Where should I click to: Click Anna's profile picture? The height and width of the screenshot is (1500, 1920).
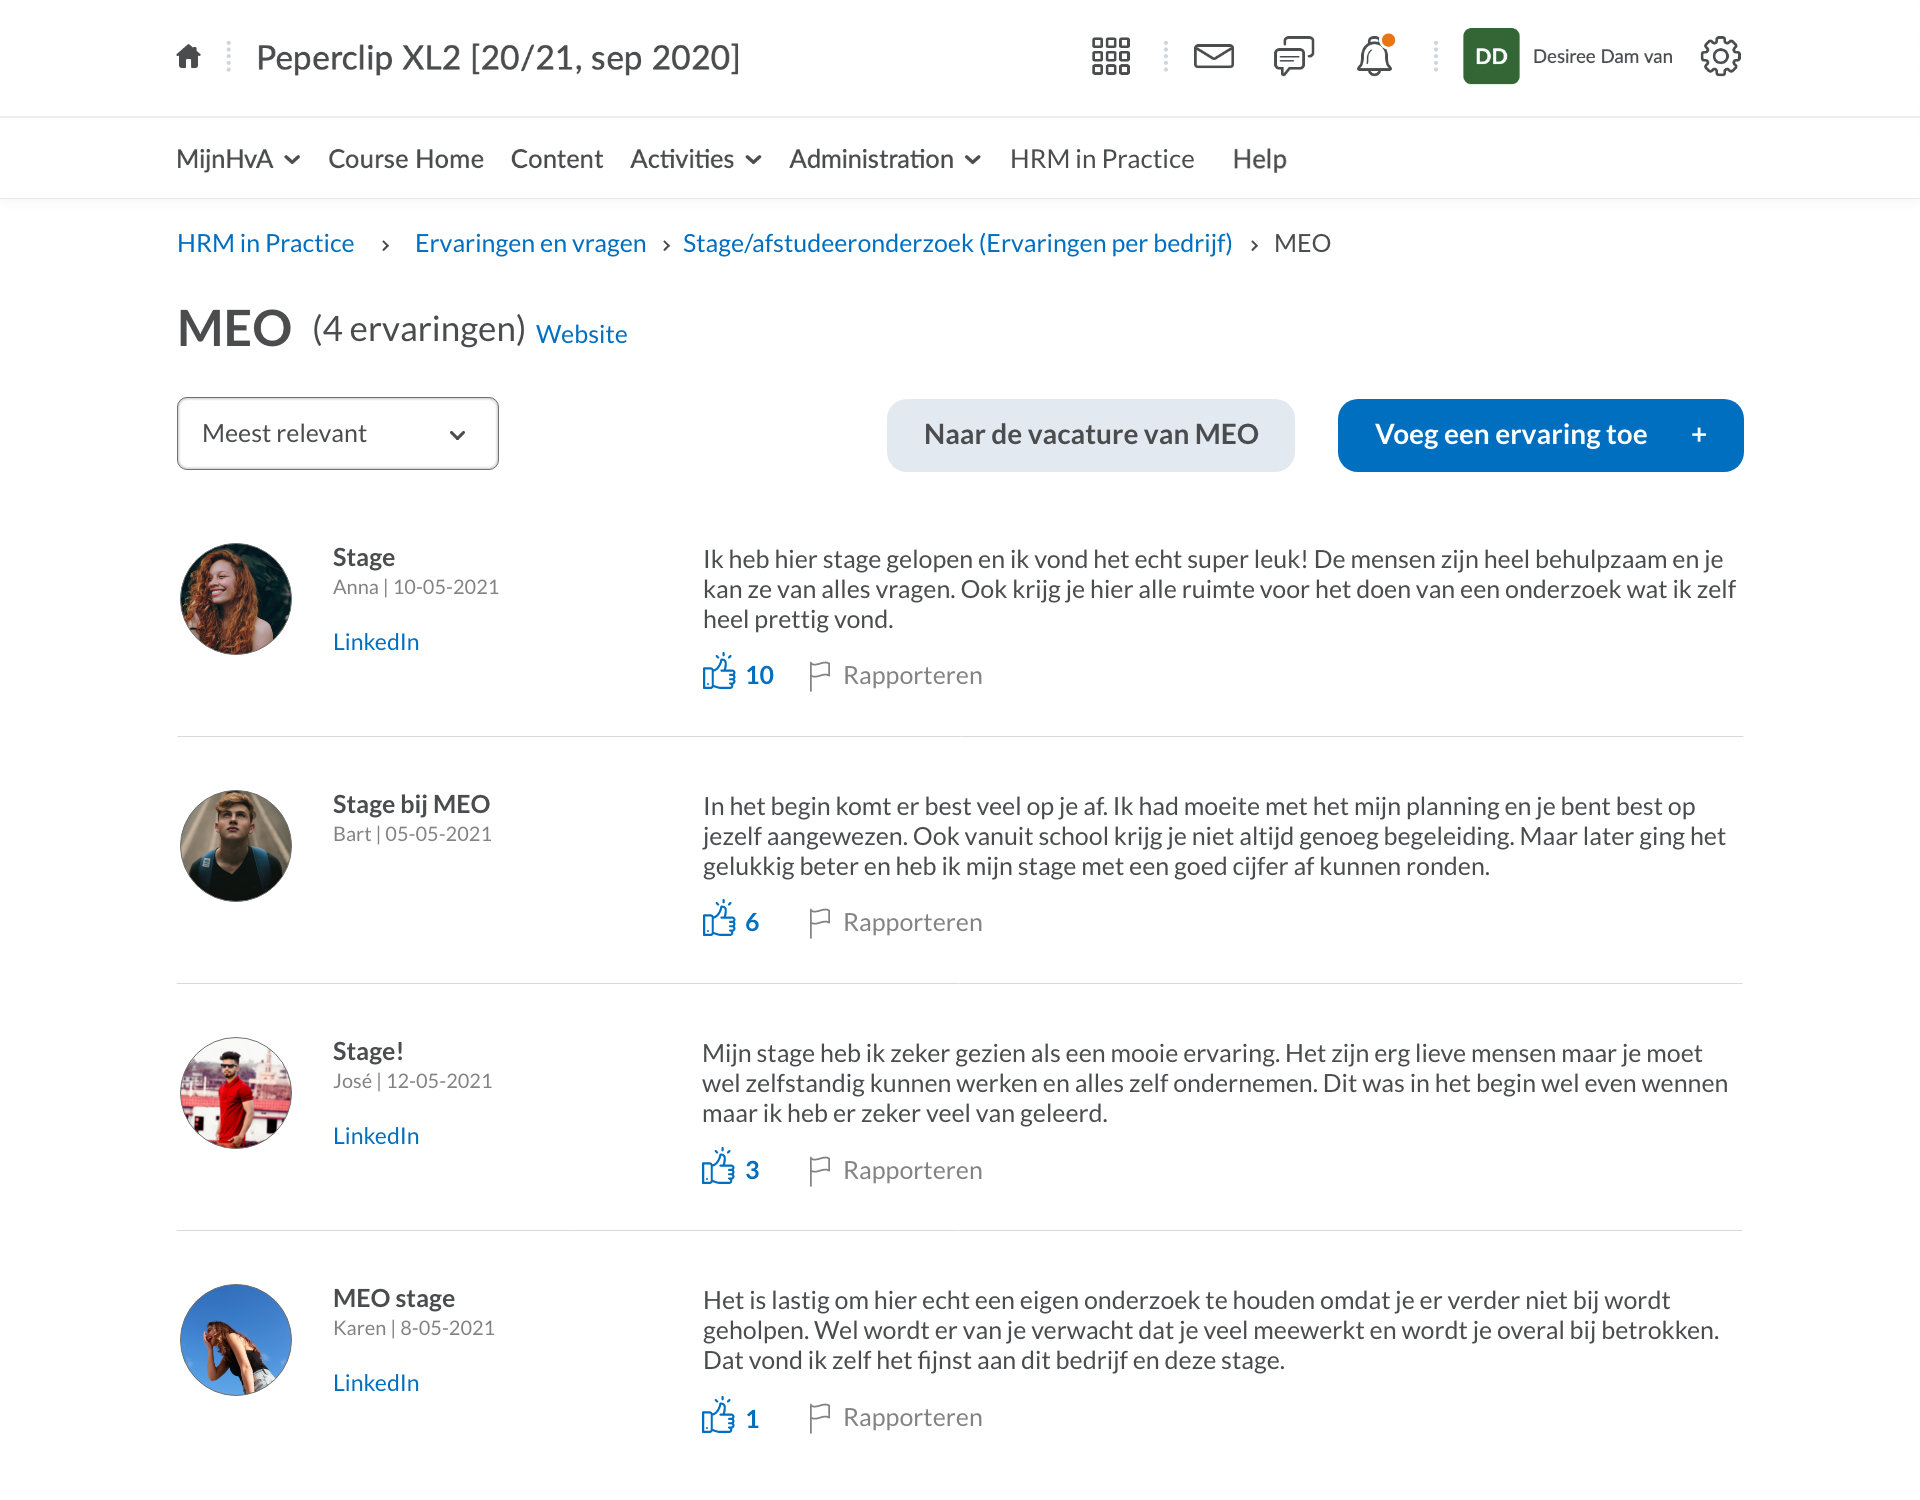click(x=236, y=599)
